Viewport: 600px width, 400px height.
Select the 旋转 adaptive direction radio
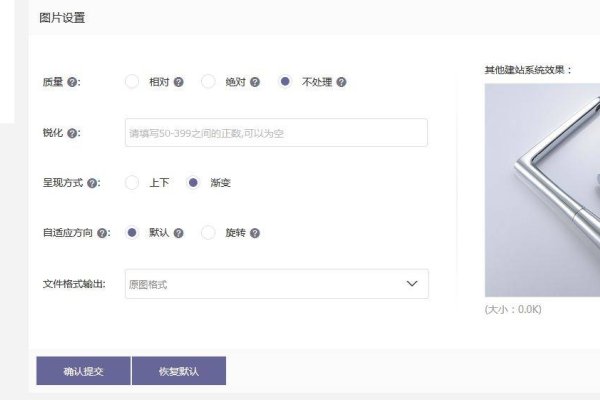(208, 232)
